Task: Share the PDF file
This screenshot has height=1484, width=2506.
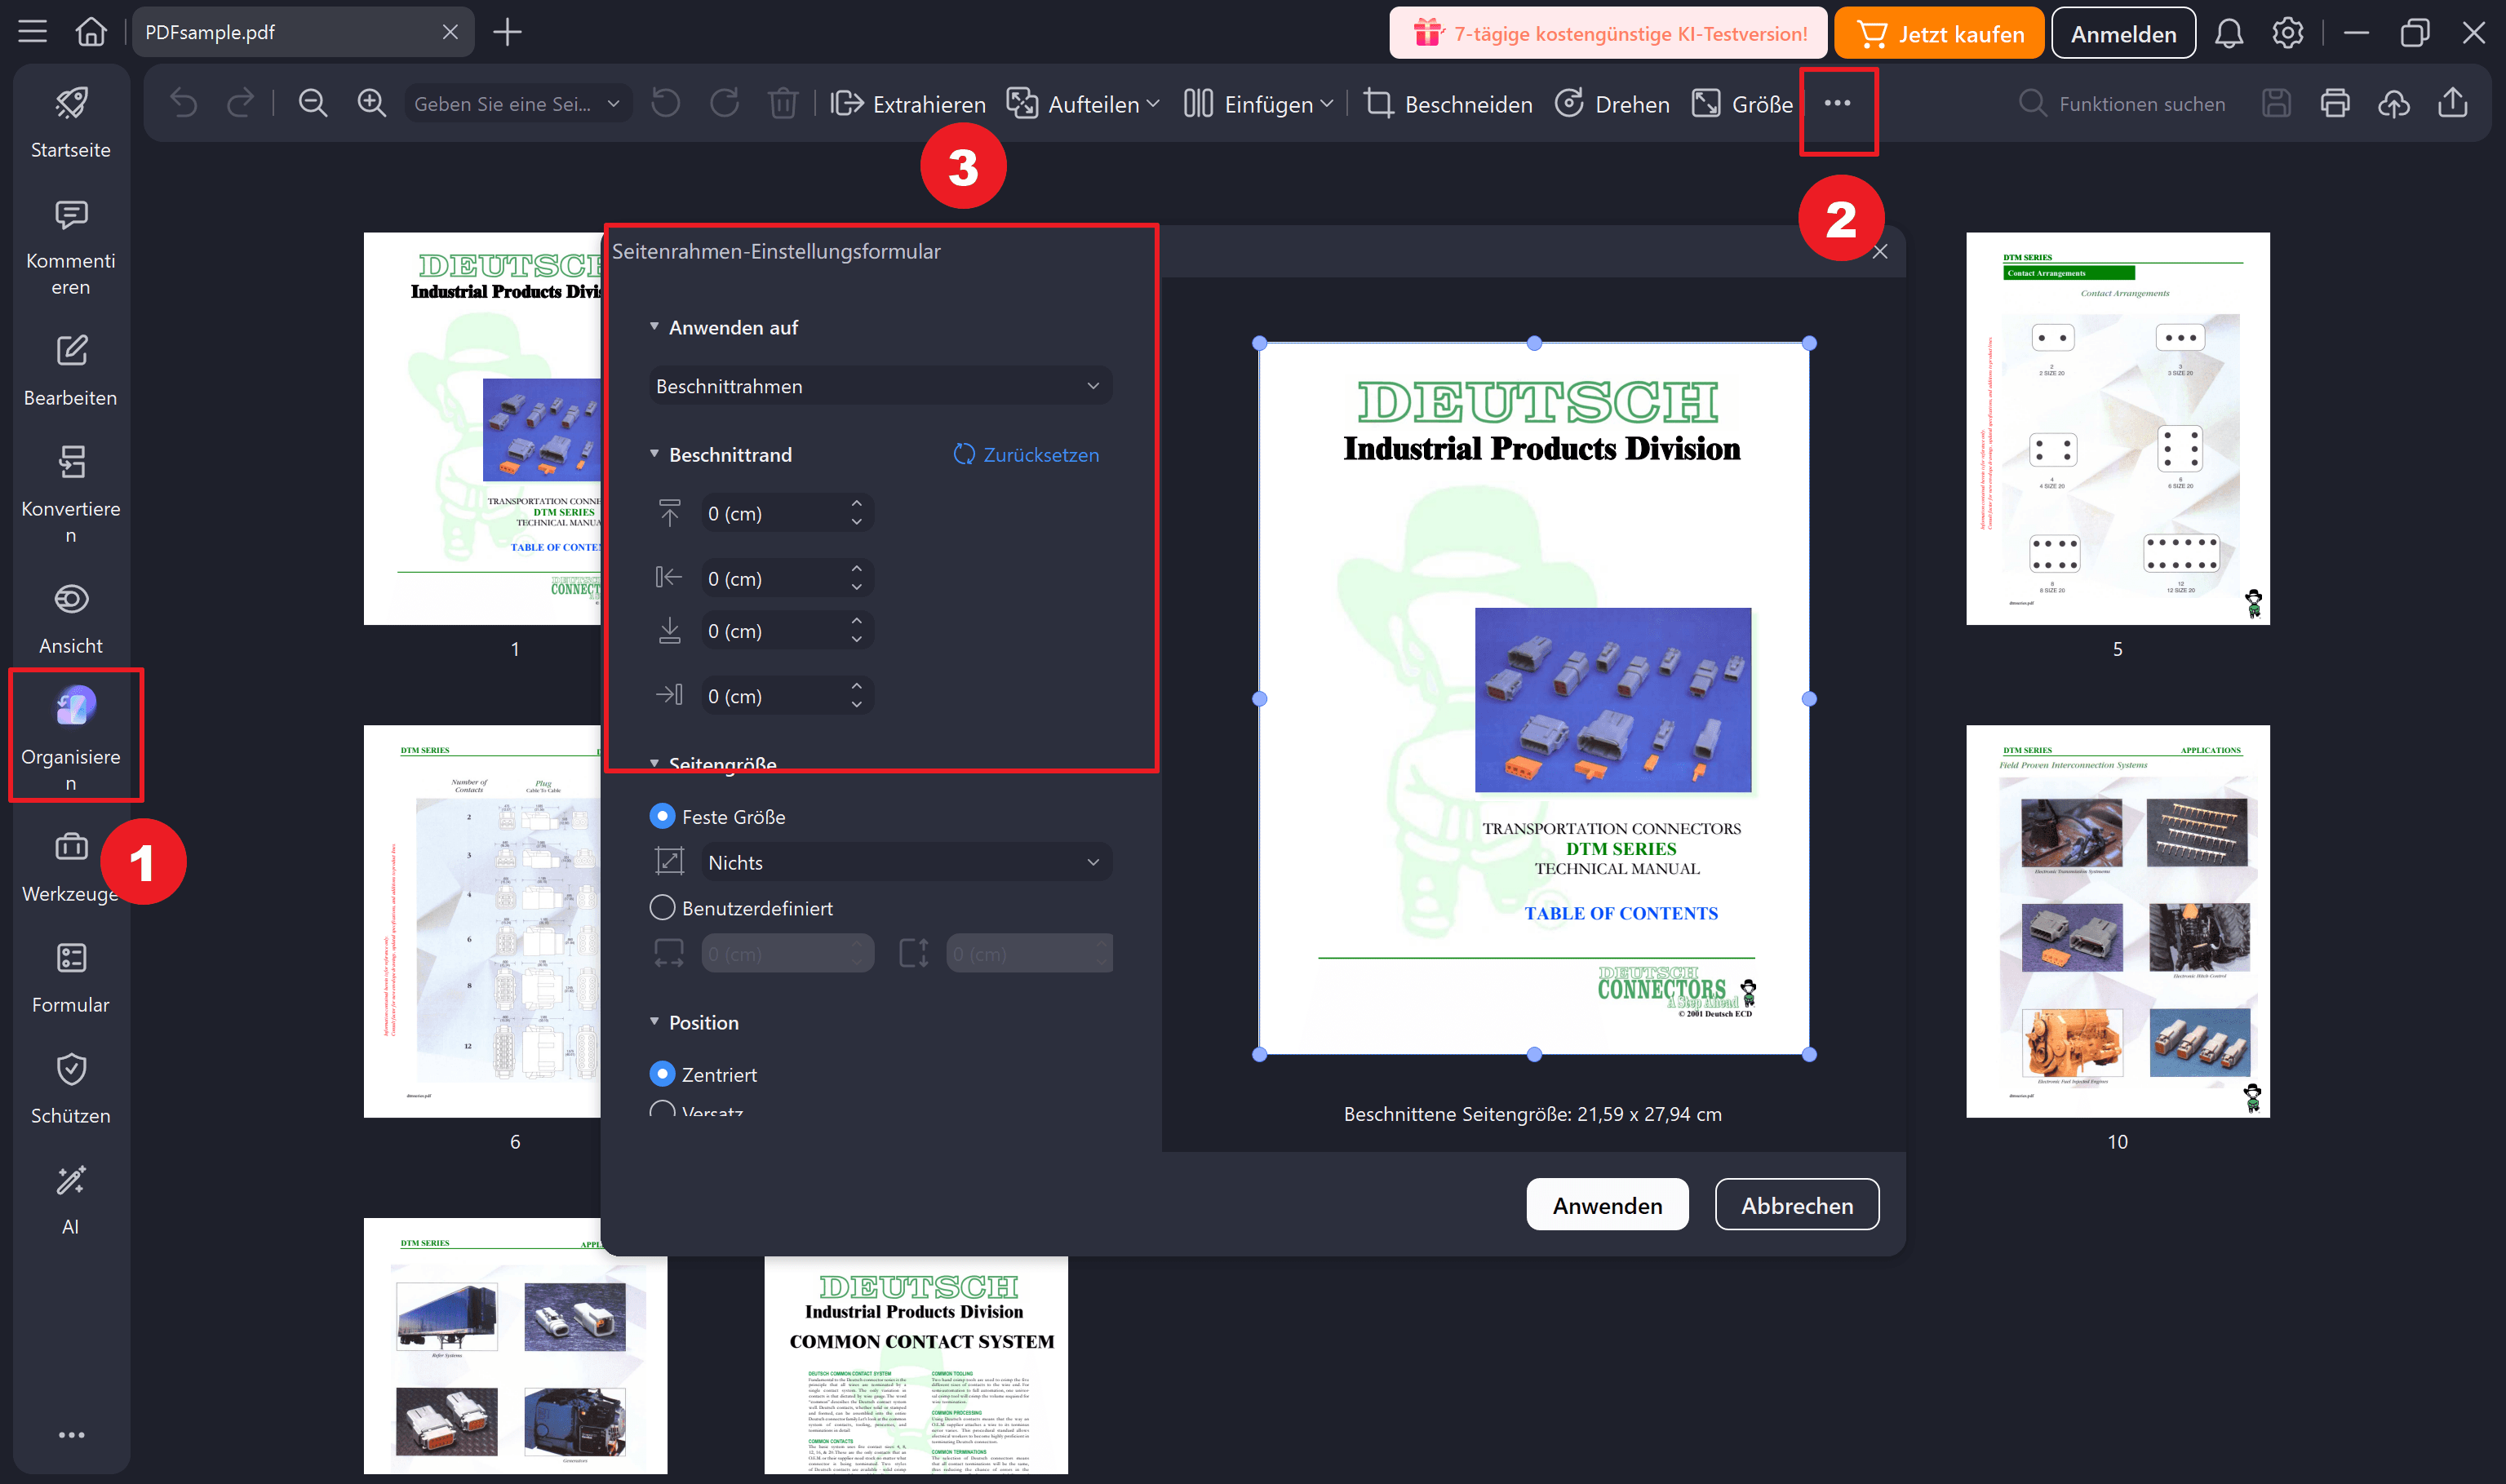Action: click(2452, 103)
